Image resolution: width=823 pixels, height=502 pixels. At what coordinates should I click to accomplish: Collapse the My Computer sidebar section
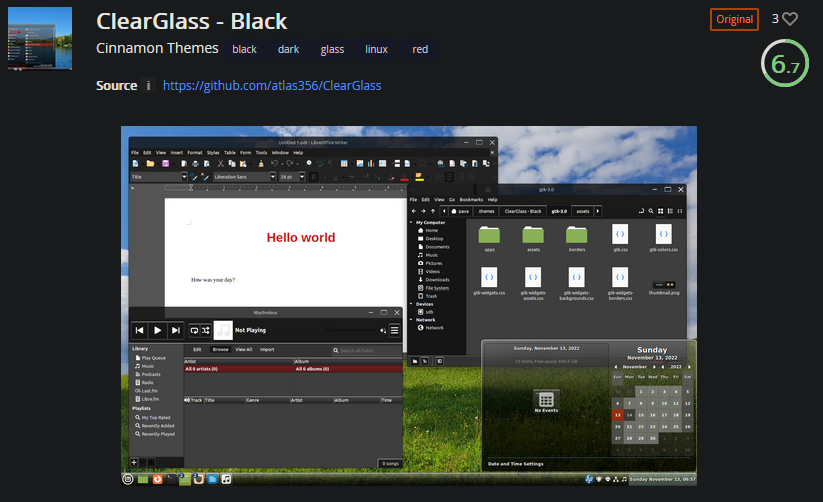click(x=411, y=223)
